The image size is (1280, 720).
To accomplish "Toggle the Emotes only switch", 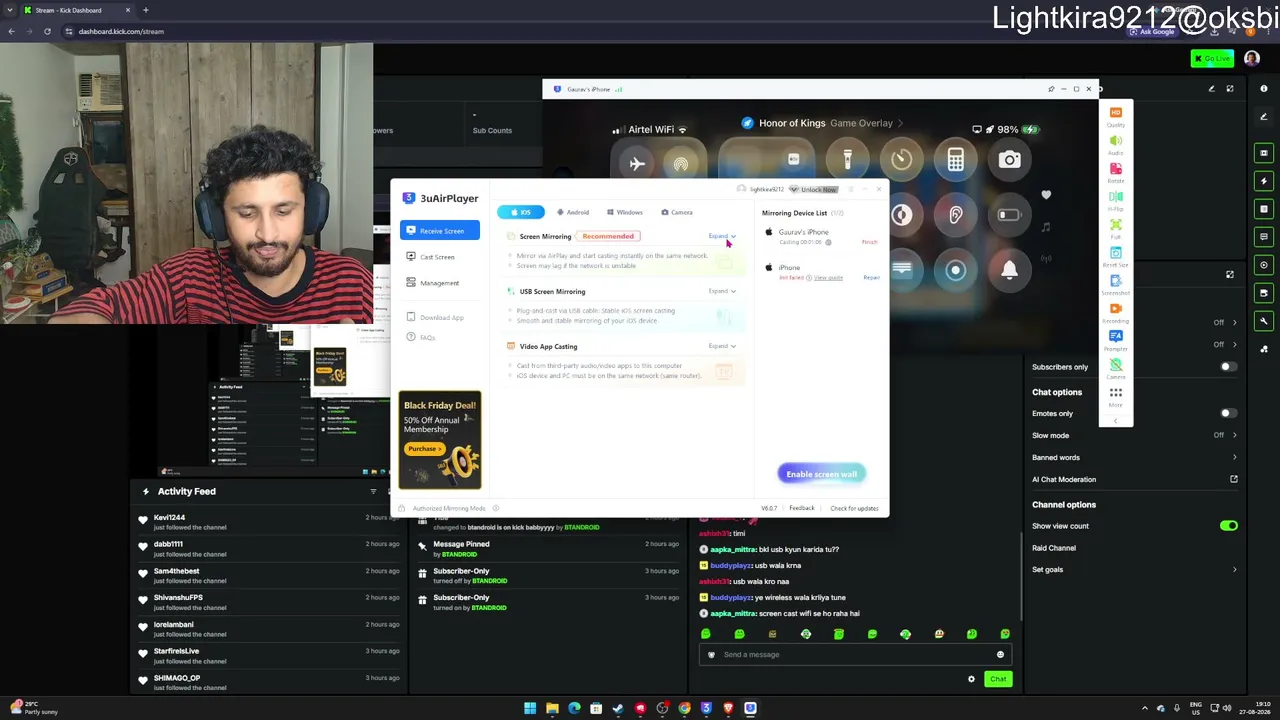I will (1226, 413).
